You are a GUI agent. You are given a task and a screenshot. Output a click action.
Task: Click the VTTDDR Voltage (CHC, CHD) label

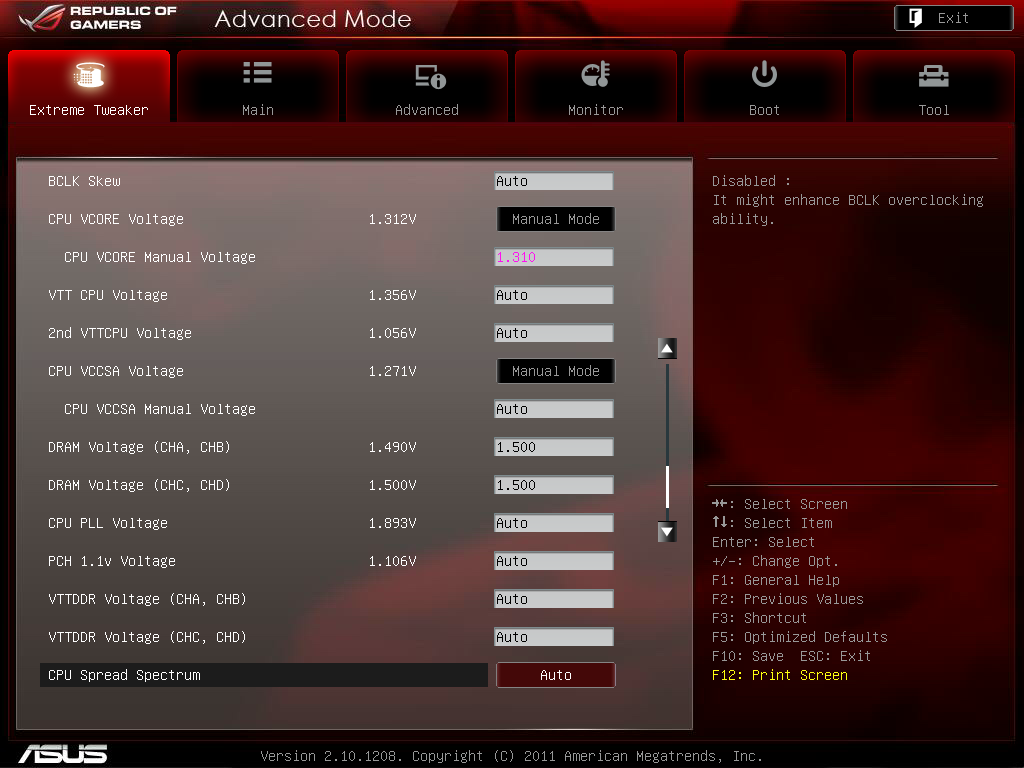pos(147,637)
